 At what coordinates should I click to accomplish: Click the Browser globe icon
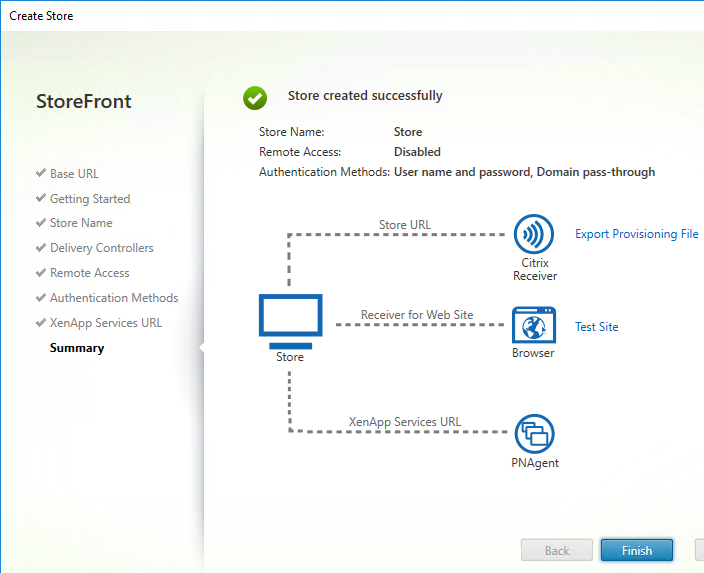(x=533, y=326)
